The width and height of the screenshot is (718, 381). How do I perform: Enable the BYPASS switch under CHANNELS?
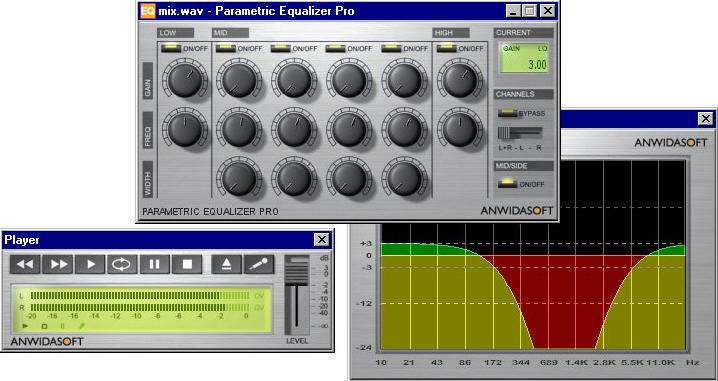pyautogui.click(x=508, y=113)
